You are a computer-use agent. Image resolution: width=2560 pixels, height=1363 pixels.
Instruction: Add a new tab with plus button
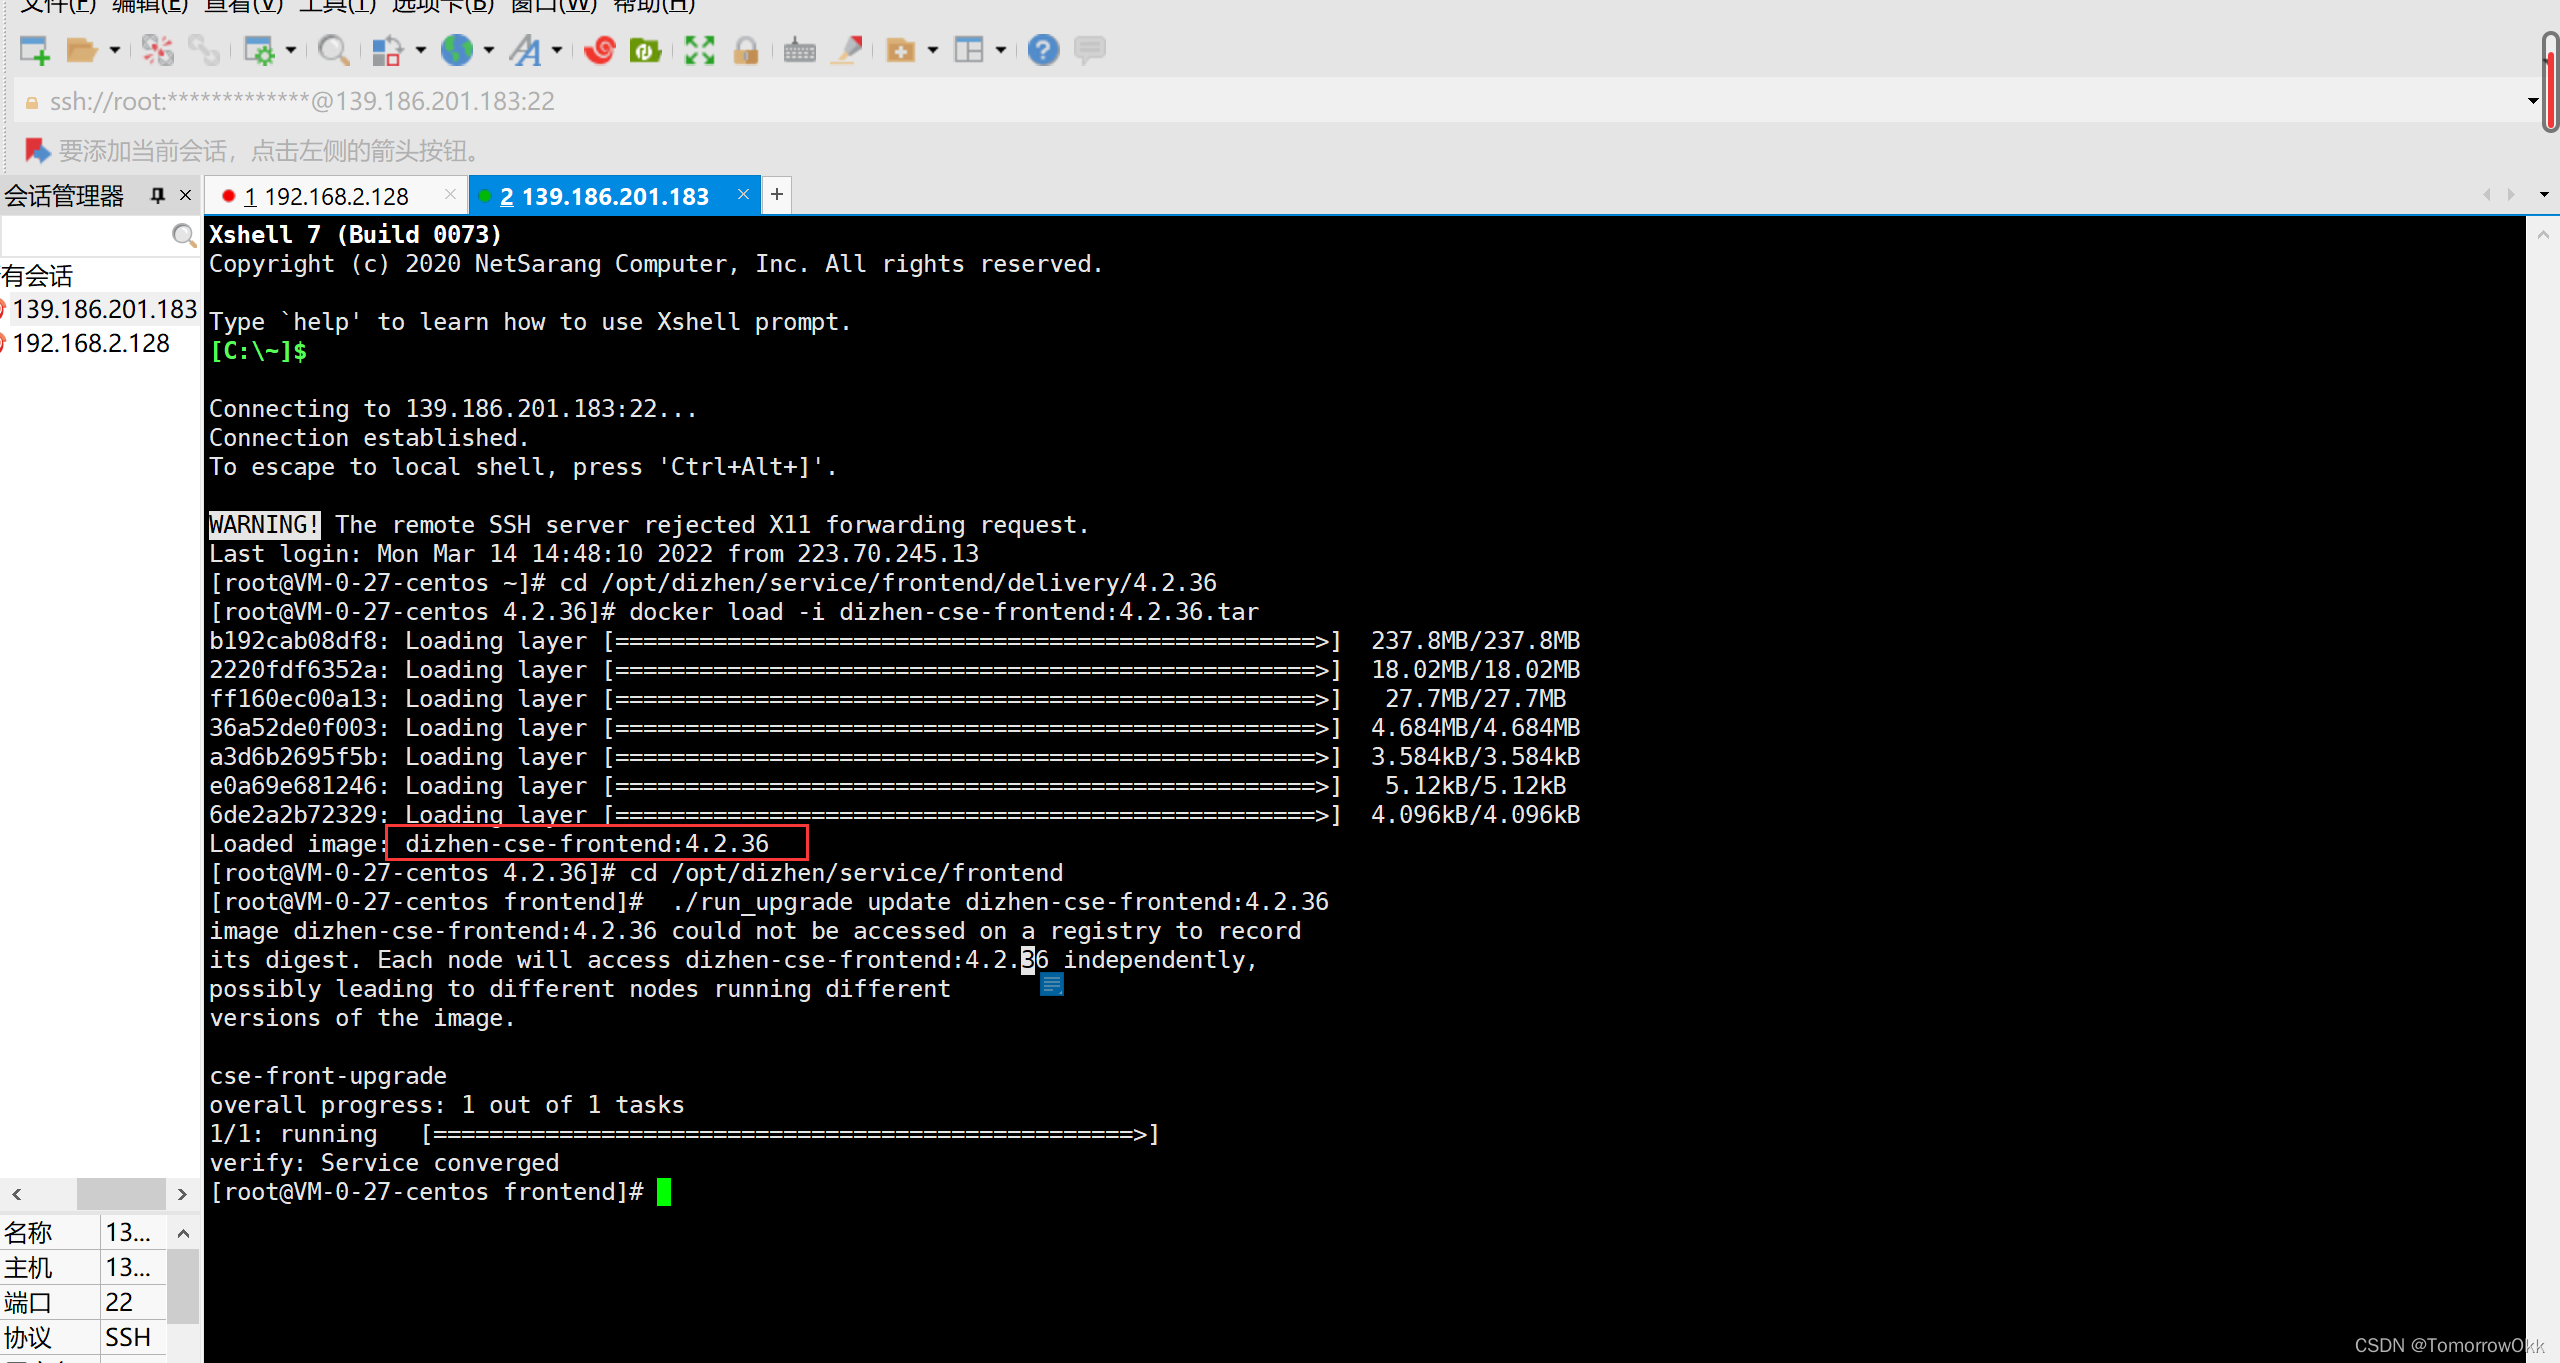pos(777,195)
